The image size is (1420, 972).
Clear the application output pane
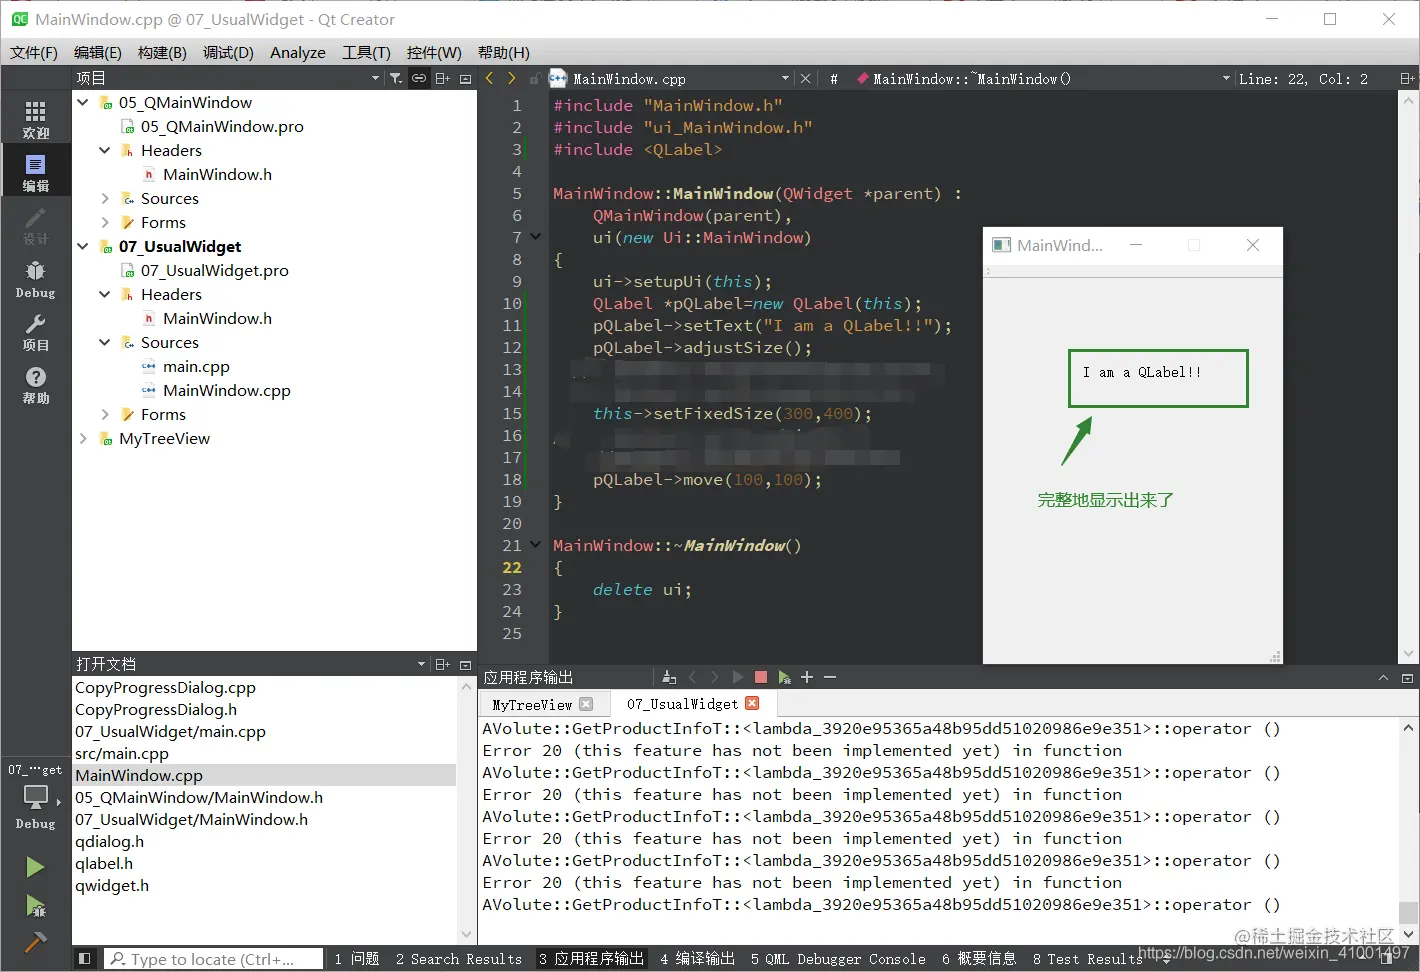pos(669,677)
